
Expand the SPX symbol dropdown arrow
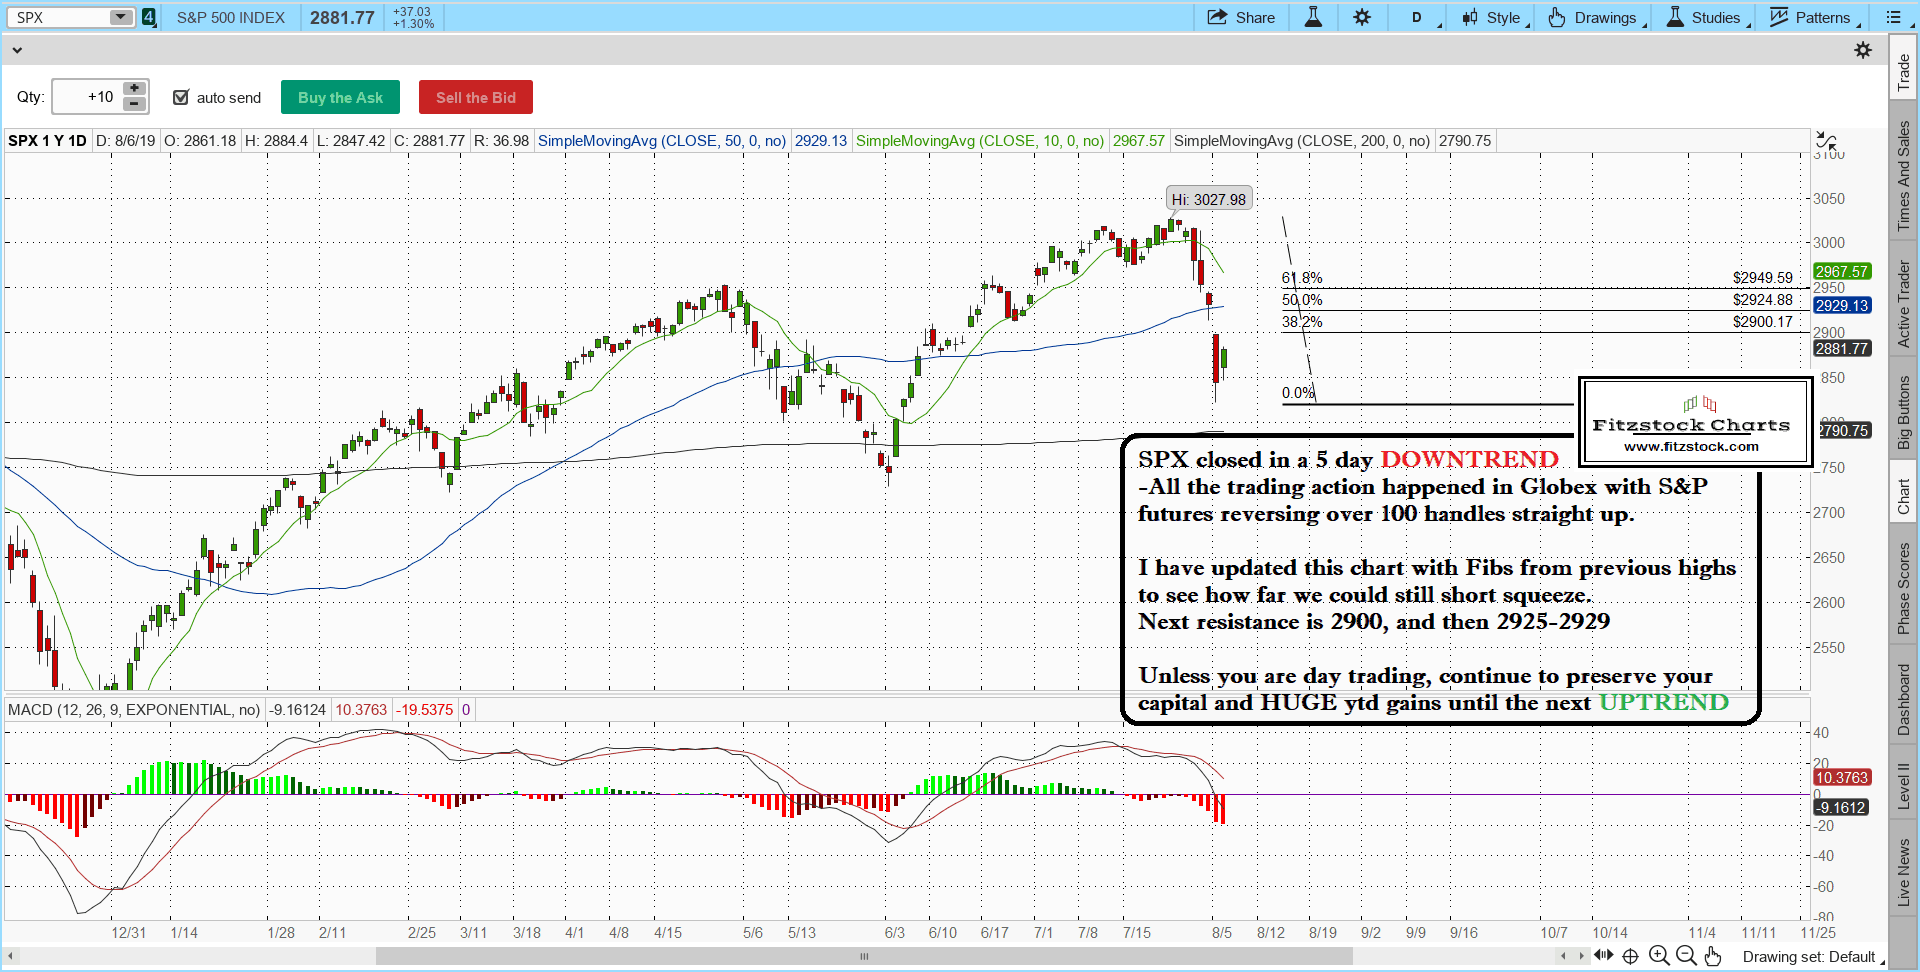click(x=120, y=17)
